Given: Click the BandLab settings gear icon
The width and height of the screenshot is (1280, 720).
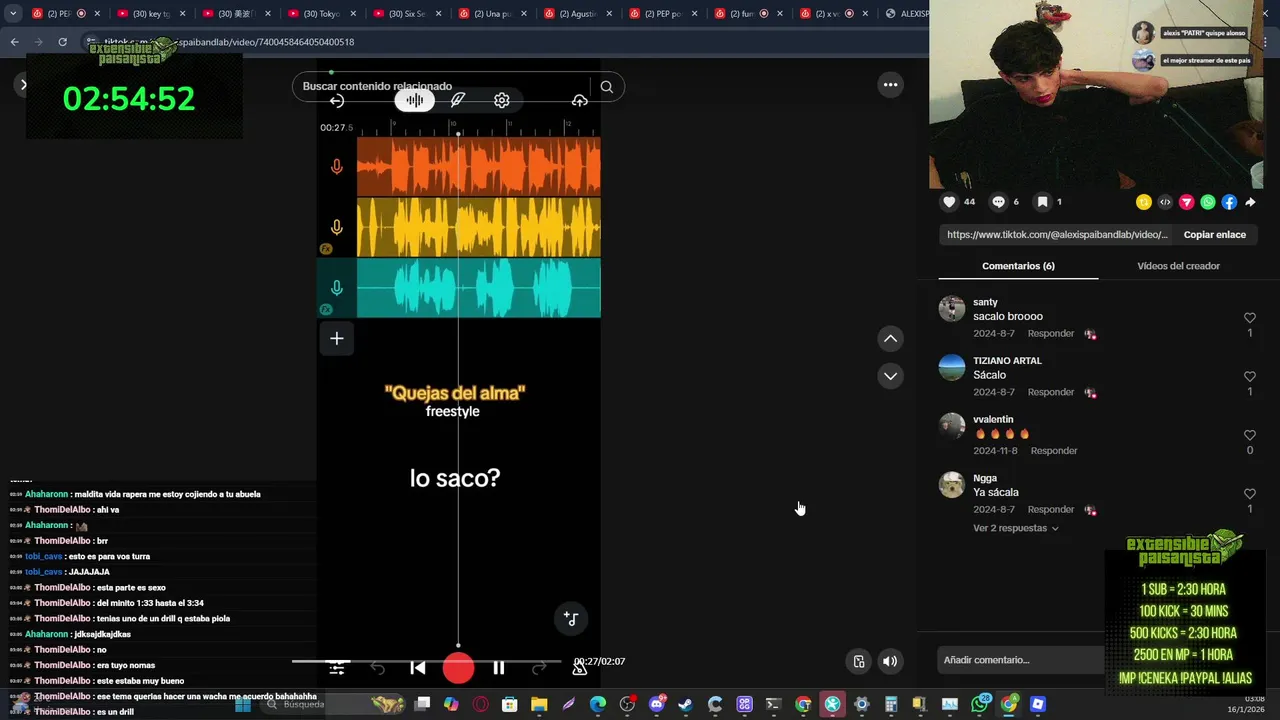Looking at the screenshot, I should (502, 100).
